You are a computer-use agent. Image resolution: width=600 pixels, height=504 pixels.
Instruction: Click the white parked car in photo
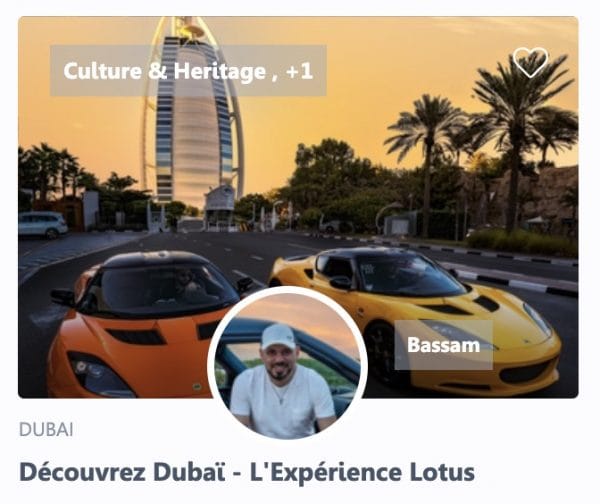click(43, 225)
